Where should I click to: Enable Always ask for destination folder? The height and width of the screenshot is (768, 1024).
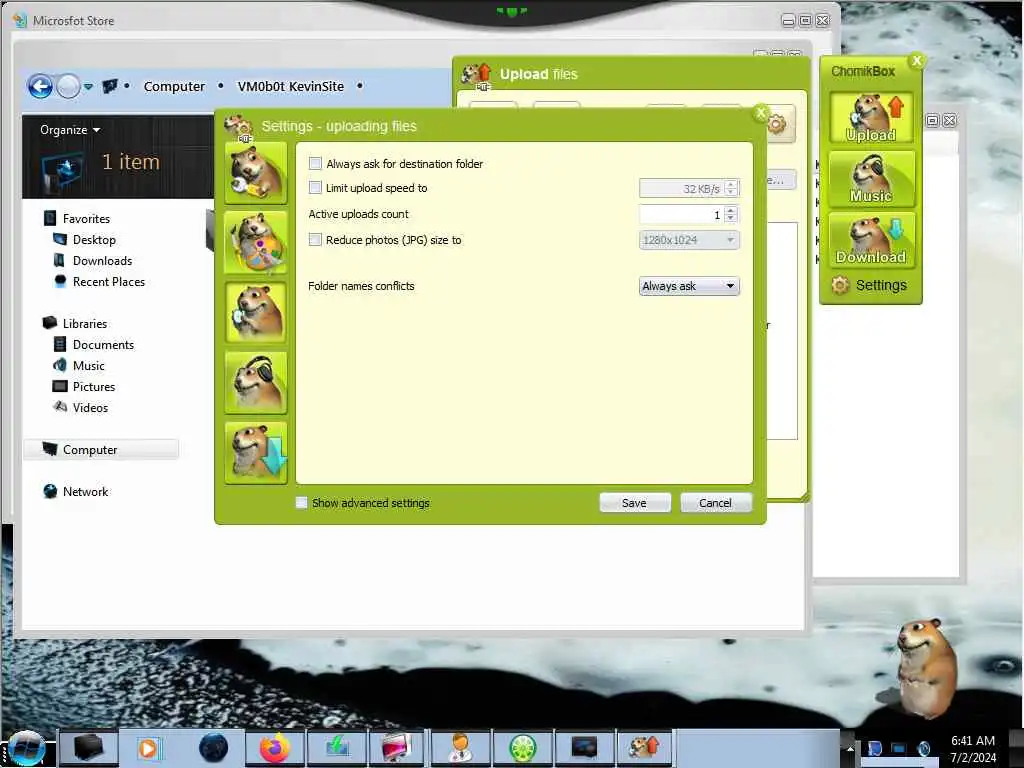click(x=315, y=163)
